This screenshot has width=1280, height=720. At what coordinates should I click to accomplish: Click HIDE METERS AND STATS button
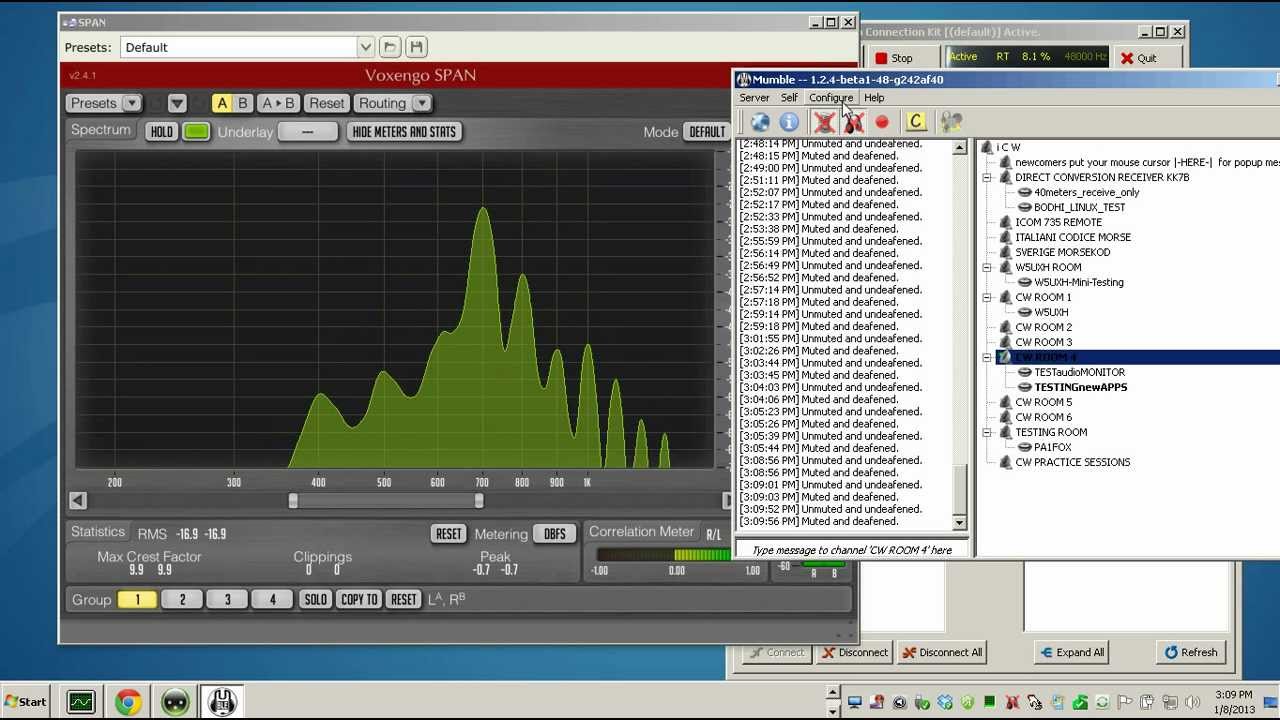[404, 132]
